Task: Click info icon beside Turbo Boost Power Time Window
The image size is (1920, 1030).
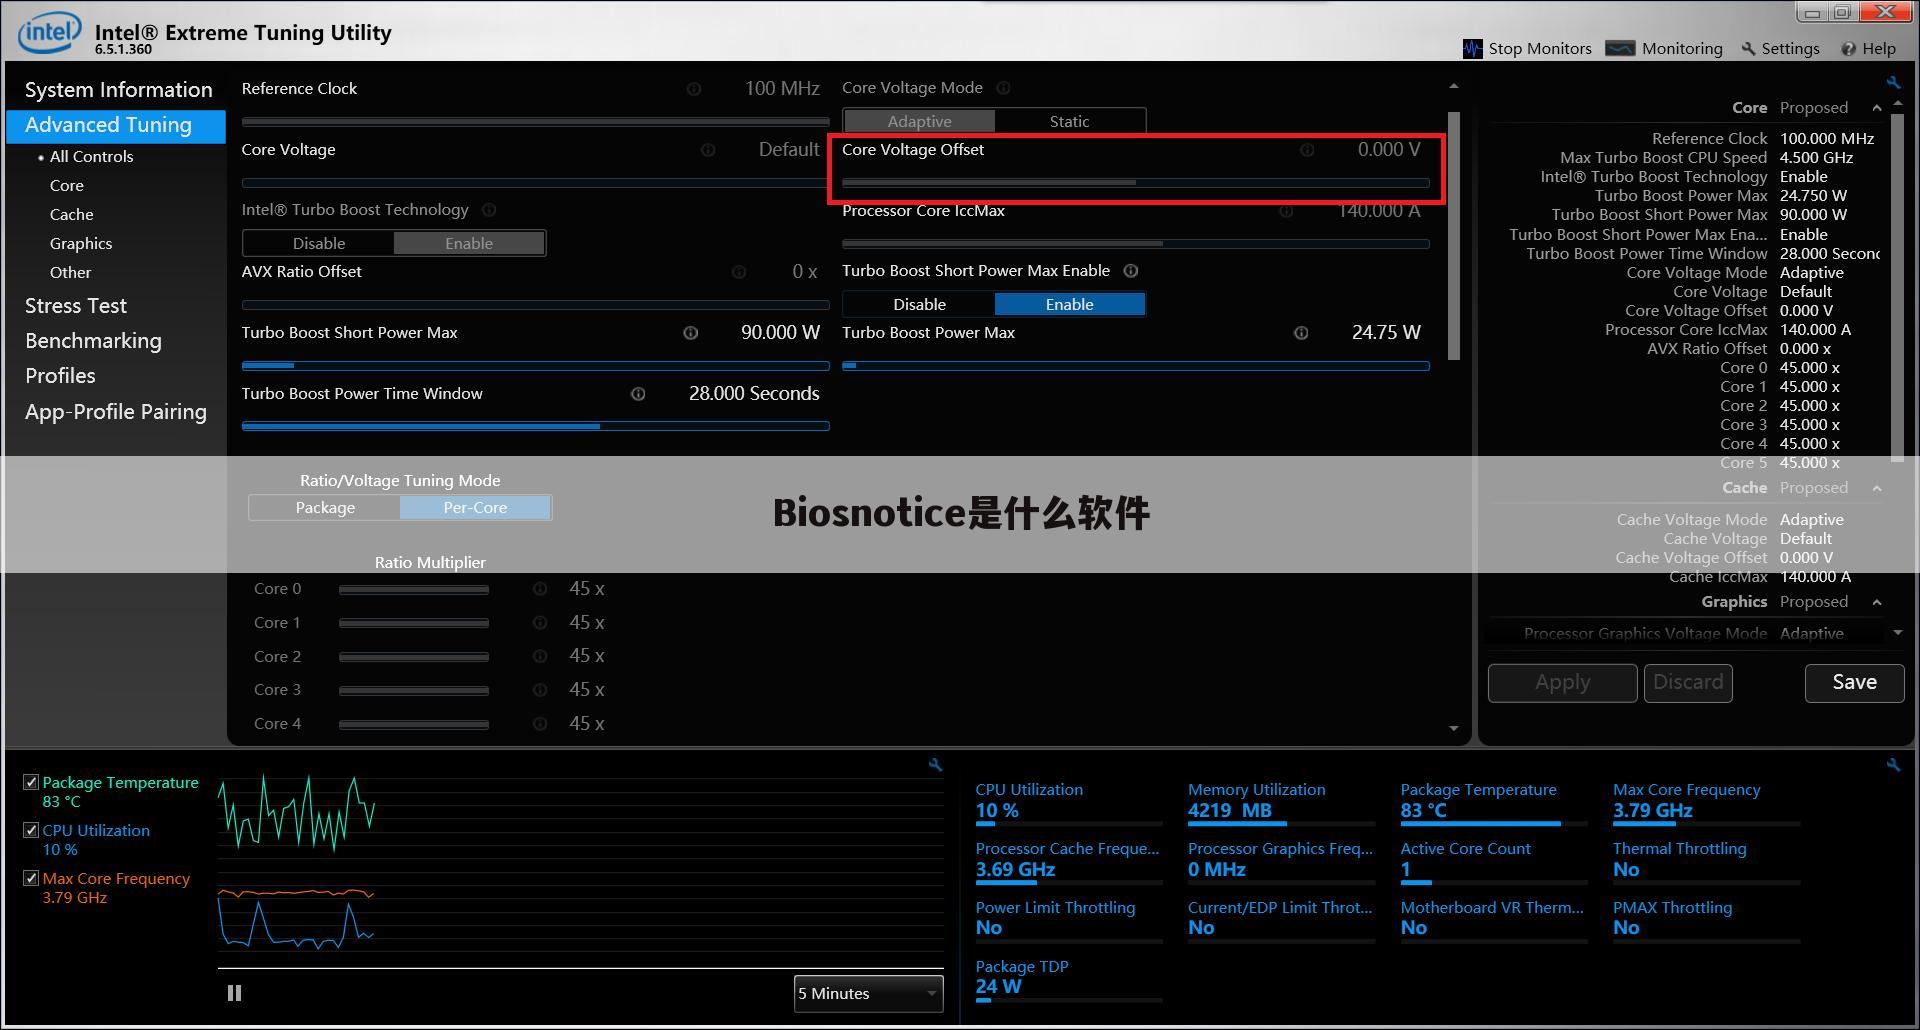Action: (x=638, y=394)
